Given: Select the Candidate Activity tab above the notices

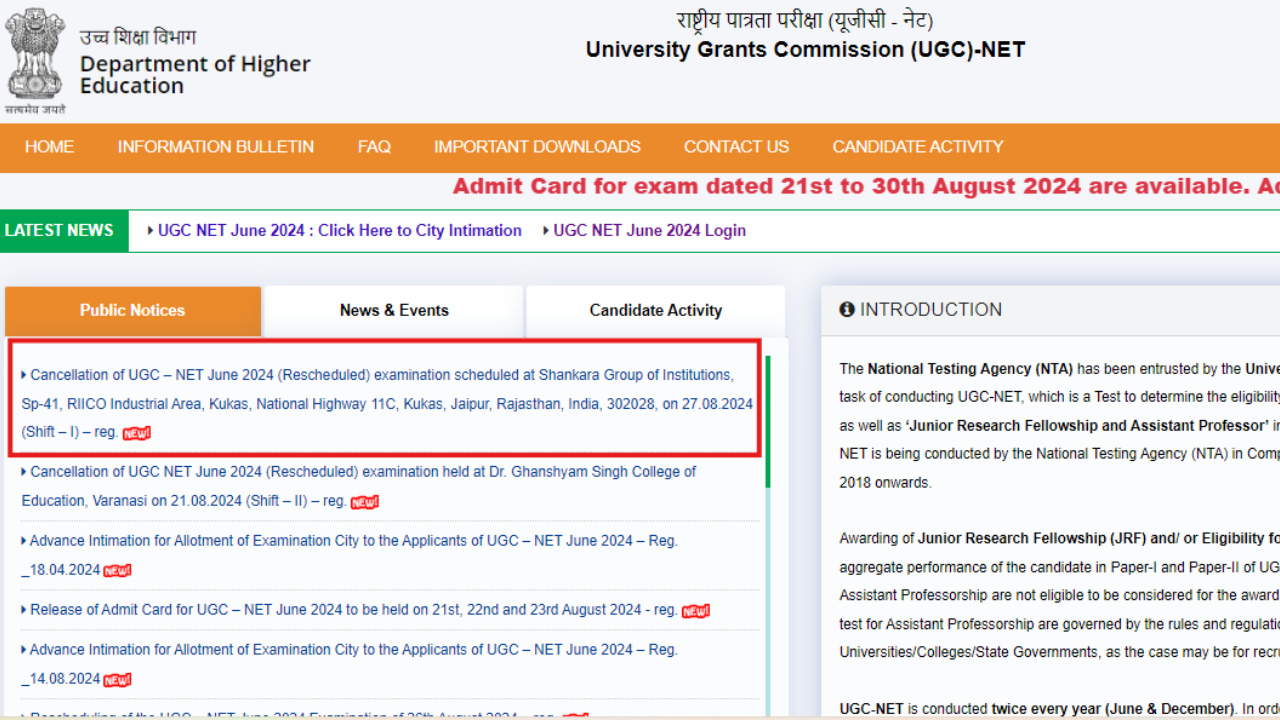Looking at the screenshot, I should point(656,311).
